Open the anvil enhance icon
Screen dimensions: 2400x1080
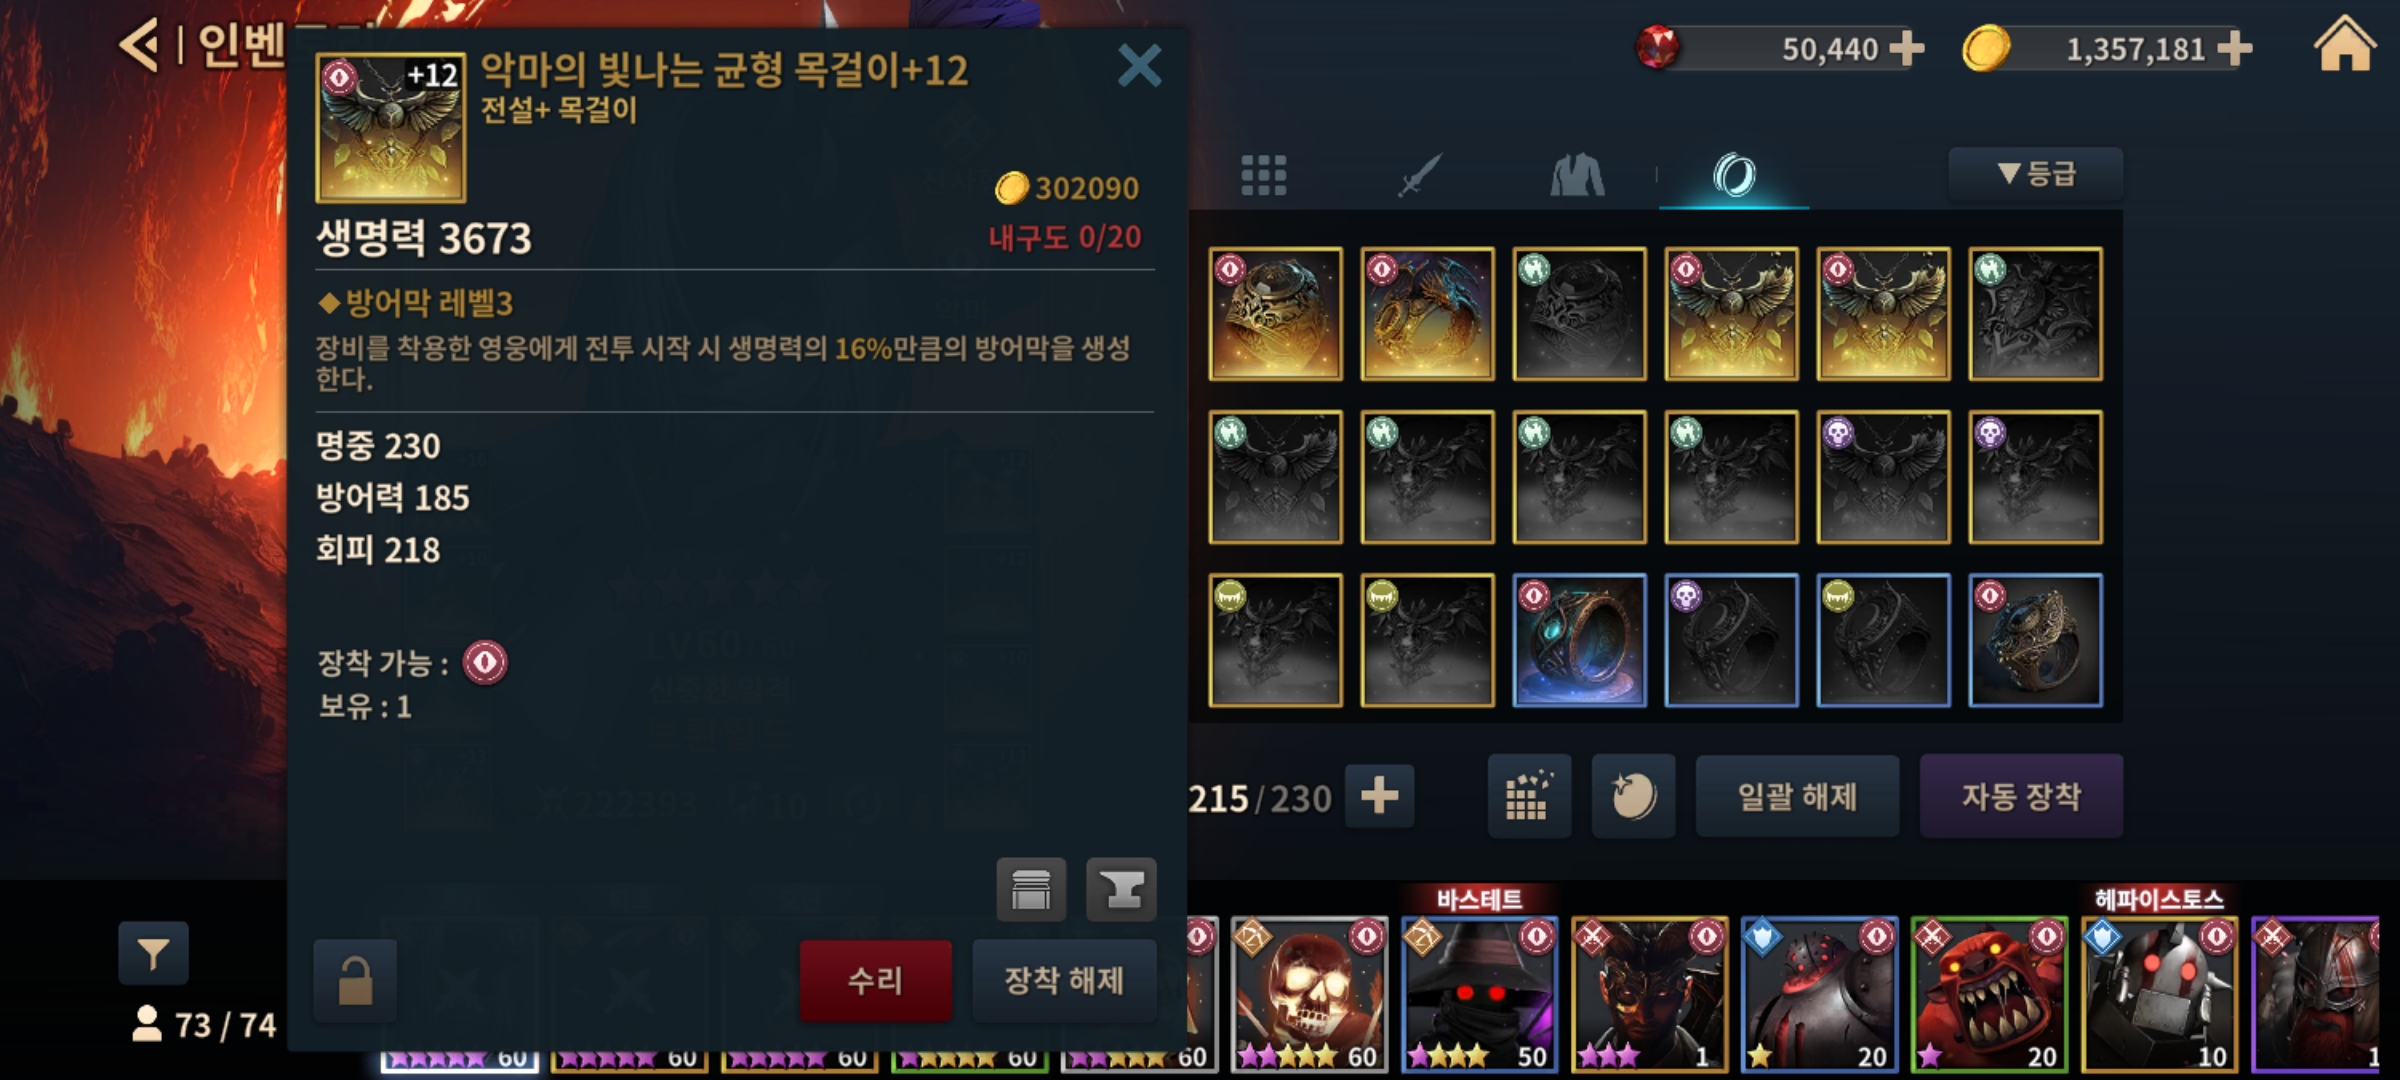coord(1121,889)
